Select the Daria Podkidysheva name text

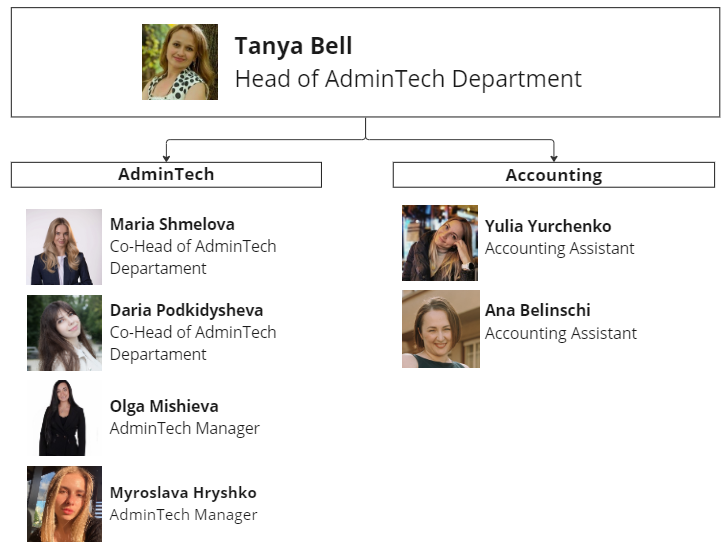pos(186,310)
